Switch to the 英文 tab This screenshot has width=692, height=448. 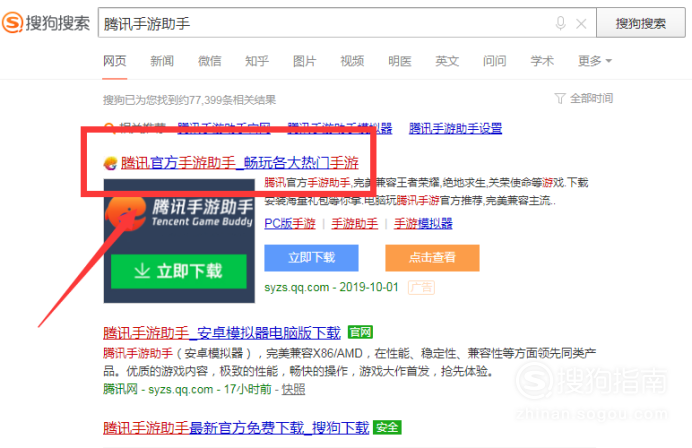pyautogui.click(x=447, y=60)
